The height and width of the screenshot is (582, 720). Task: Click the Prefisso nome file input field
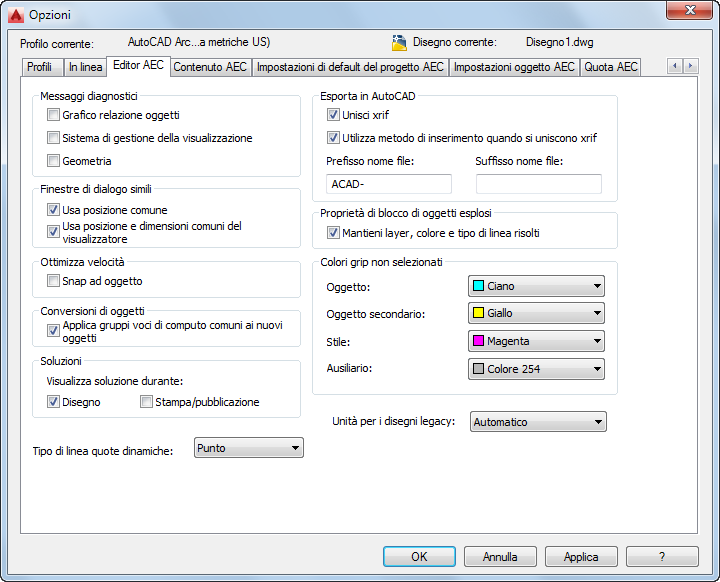pos(388,184)
